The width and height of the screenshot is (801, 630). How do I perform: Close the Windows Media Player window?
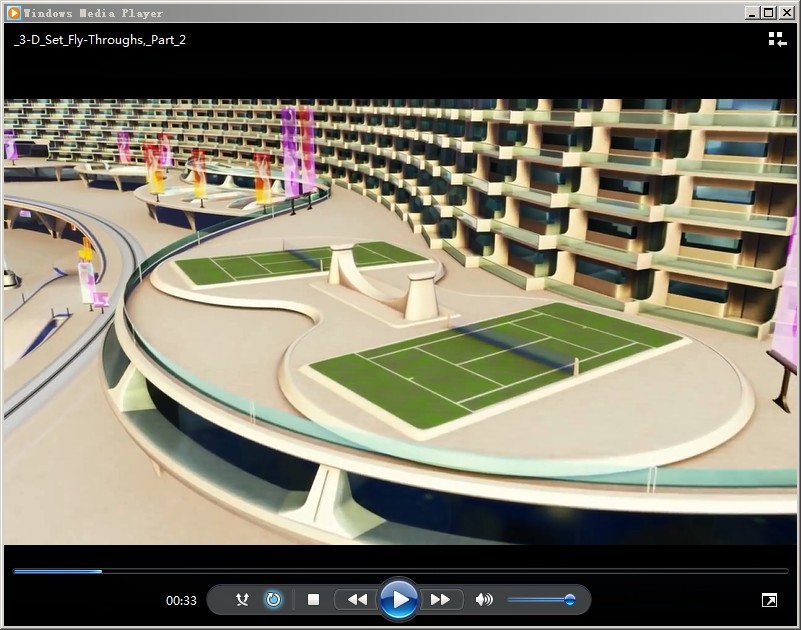click(x=786, y=13)
